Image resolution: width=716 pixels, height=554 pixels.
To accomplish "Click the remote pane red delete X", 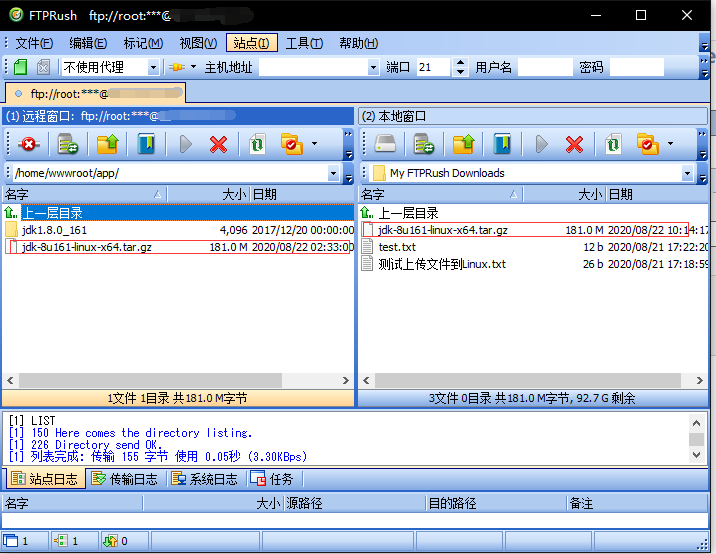I will coord(218,144).
